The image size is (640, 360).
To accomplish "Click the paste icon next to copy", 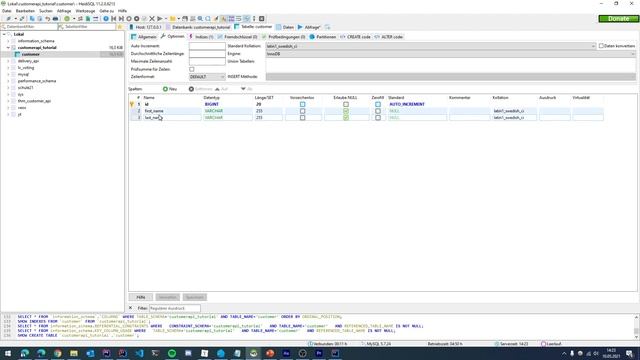I will point(40,19).
